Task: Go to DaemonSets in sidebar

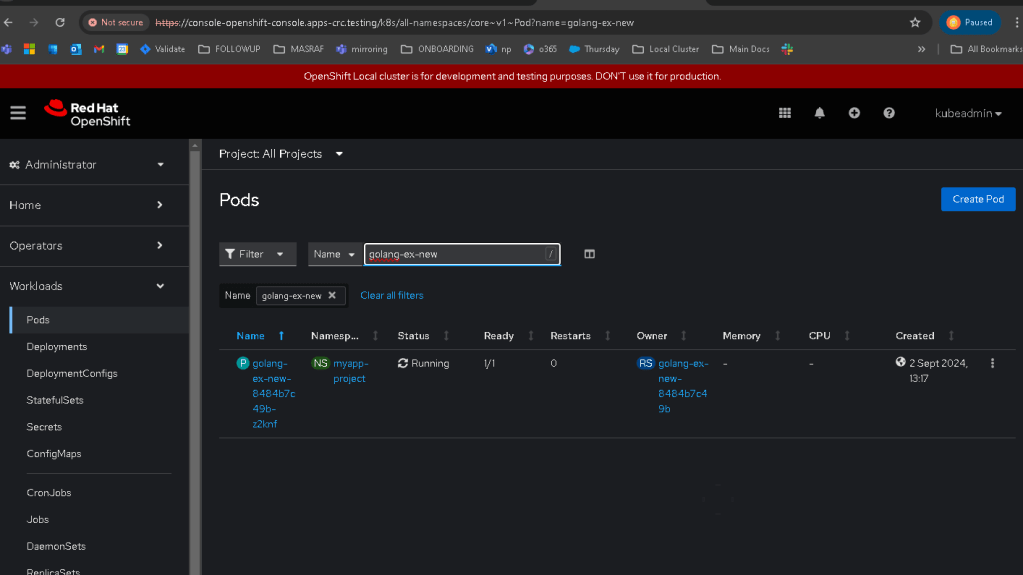Action: point(56,546)
